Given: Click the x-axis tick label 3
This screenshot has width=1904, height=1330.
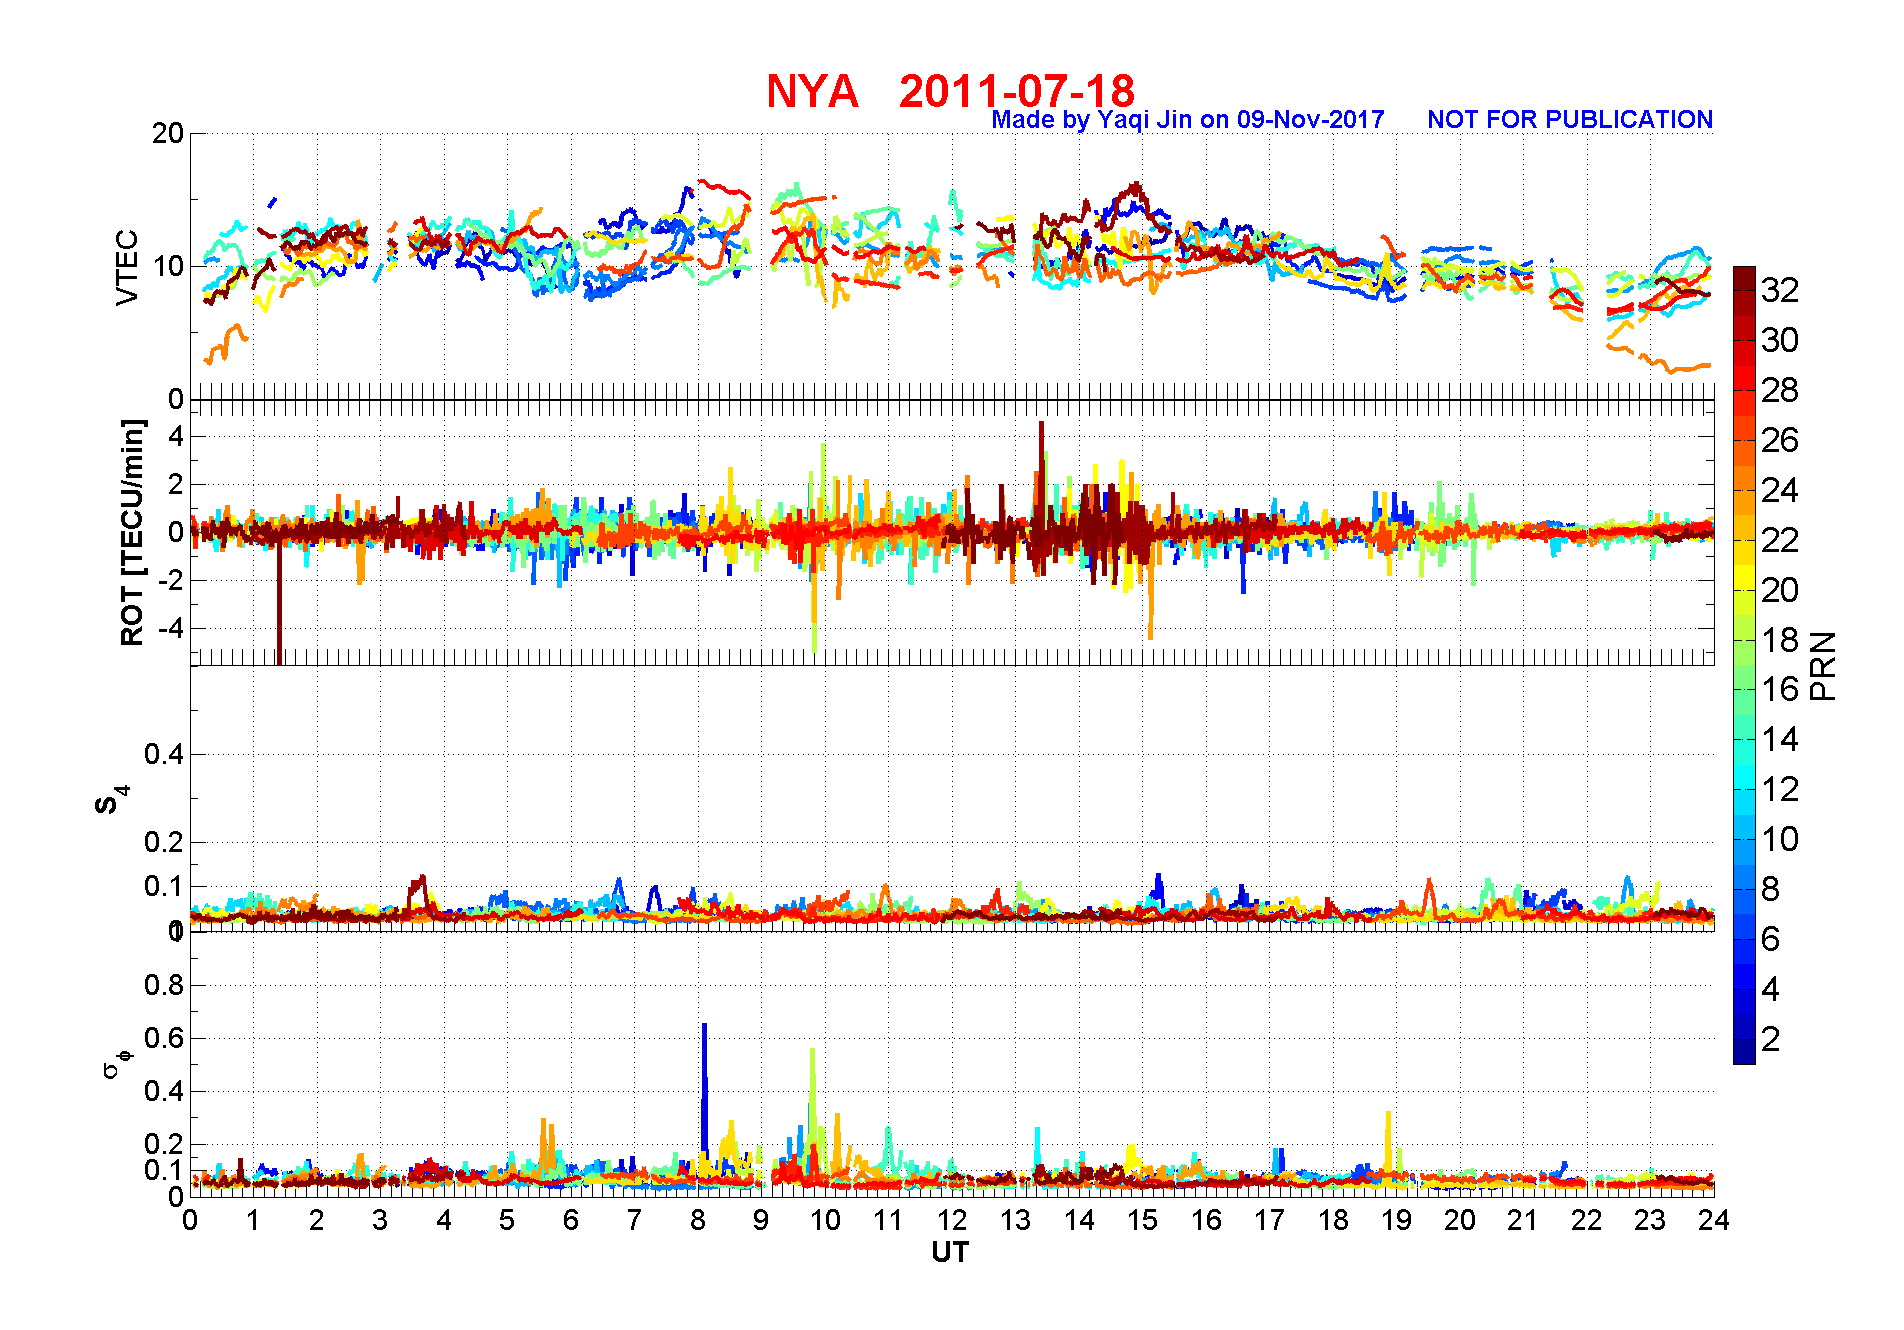Looking at the screenshot, I should coord(380,1220).
